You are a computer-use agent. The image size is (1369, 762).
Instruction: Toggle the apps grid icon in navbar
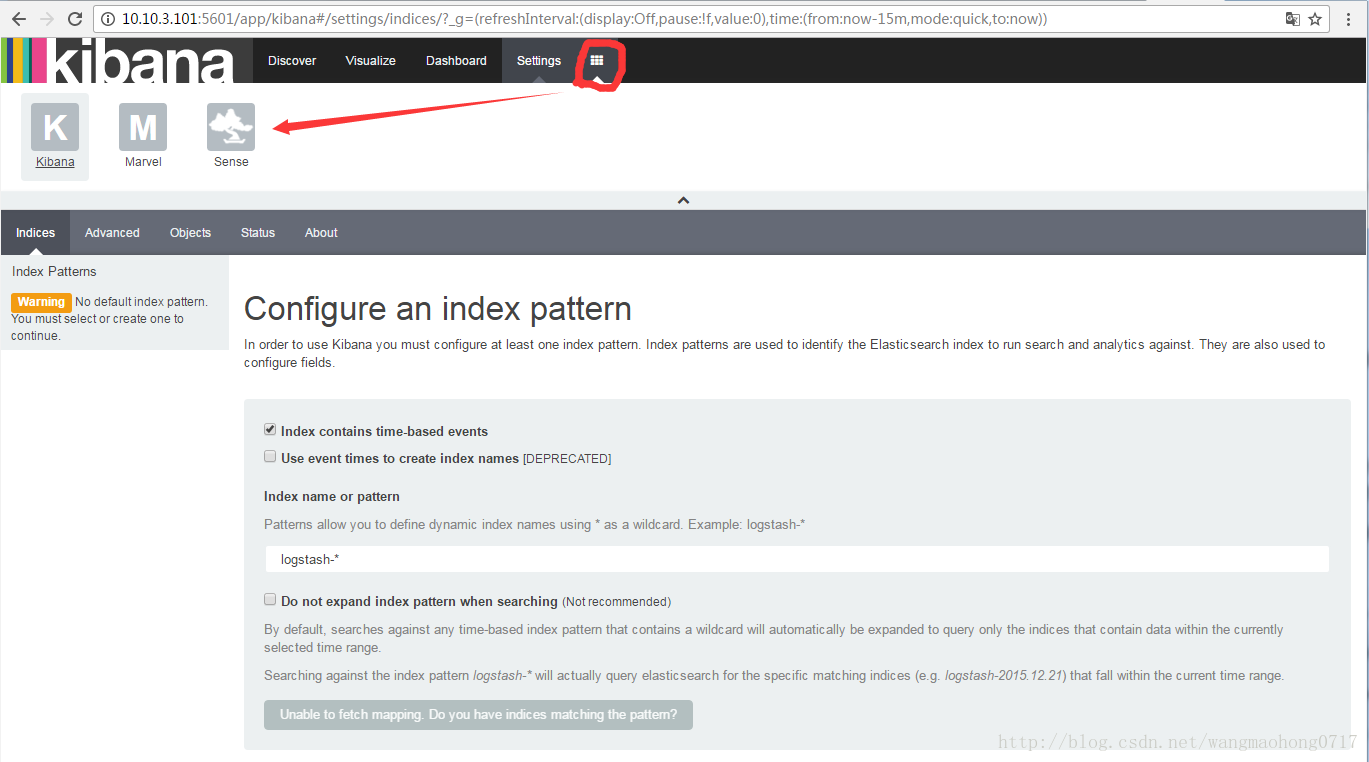(x=597, y=61)
